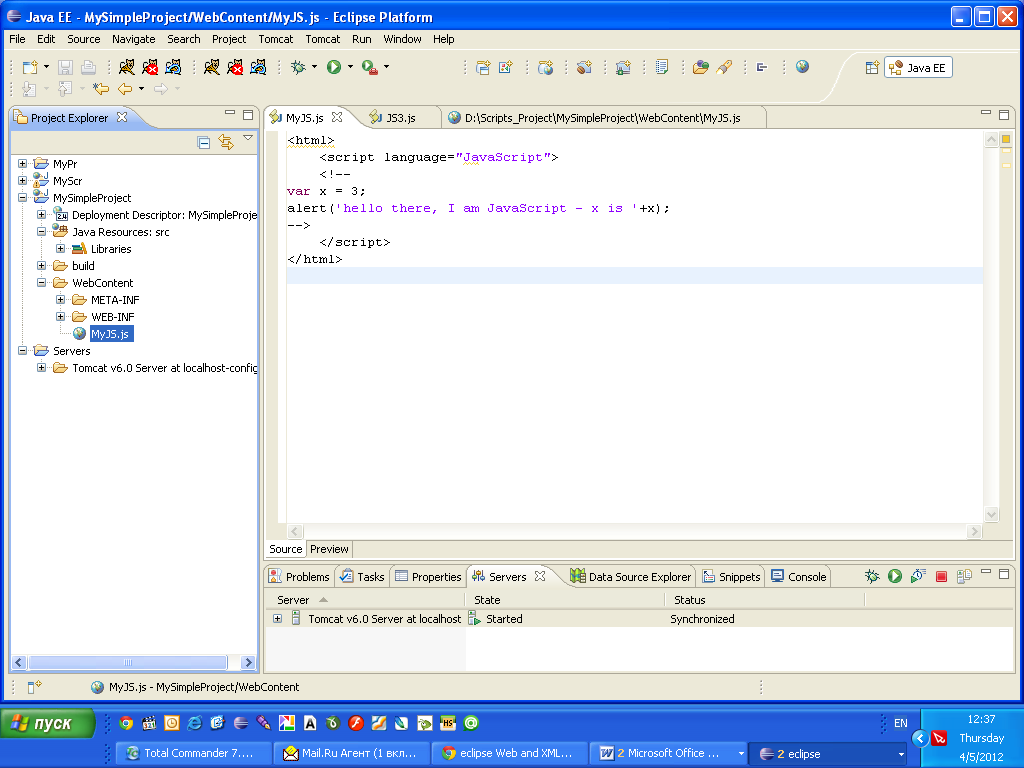Click the New JPA persistence icon
The height and width of the screenshot is (768, 1024).
click(623, 67)
